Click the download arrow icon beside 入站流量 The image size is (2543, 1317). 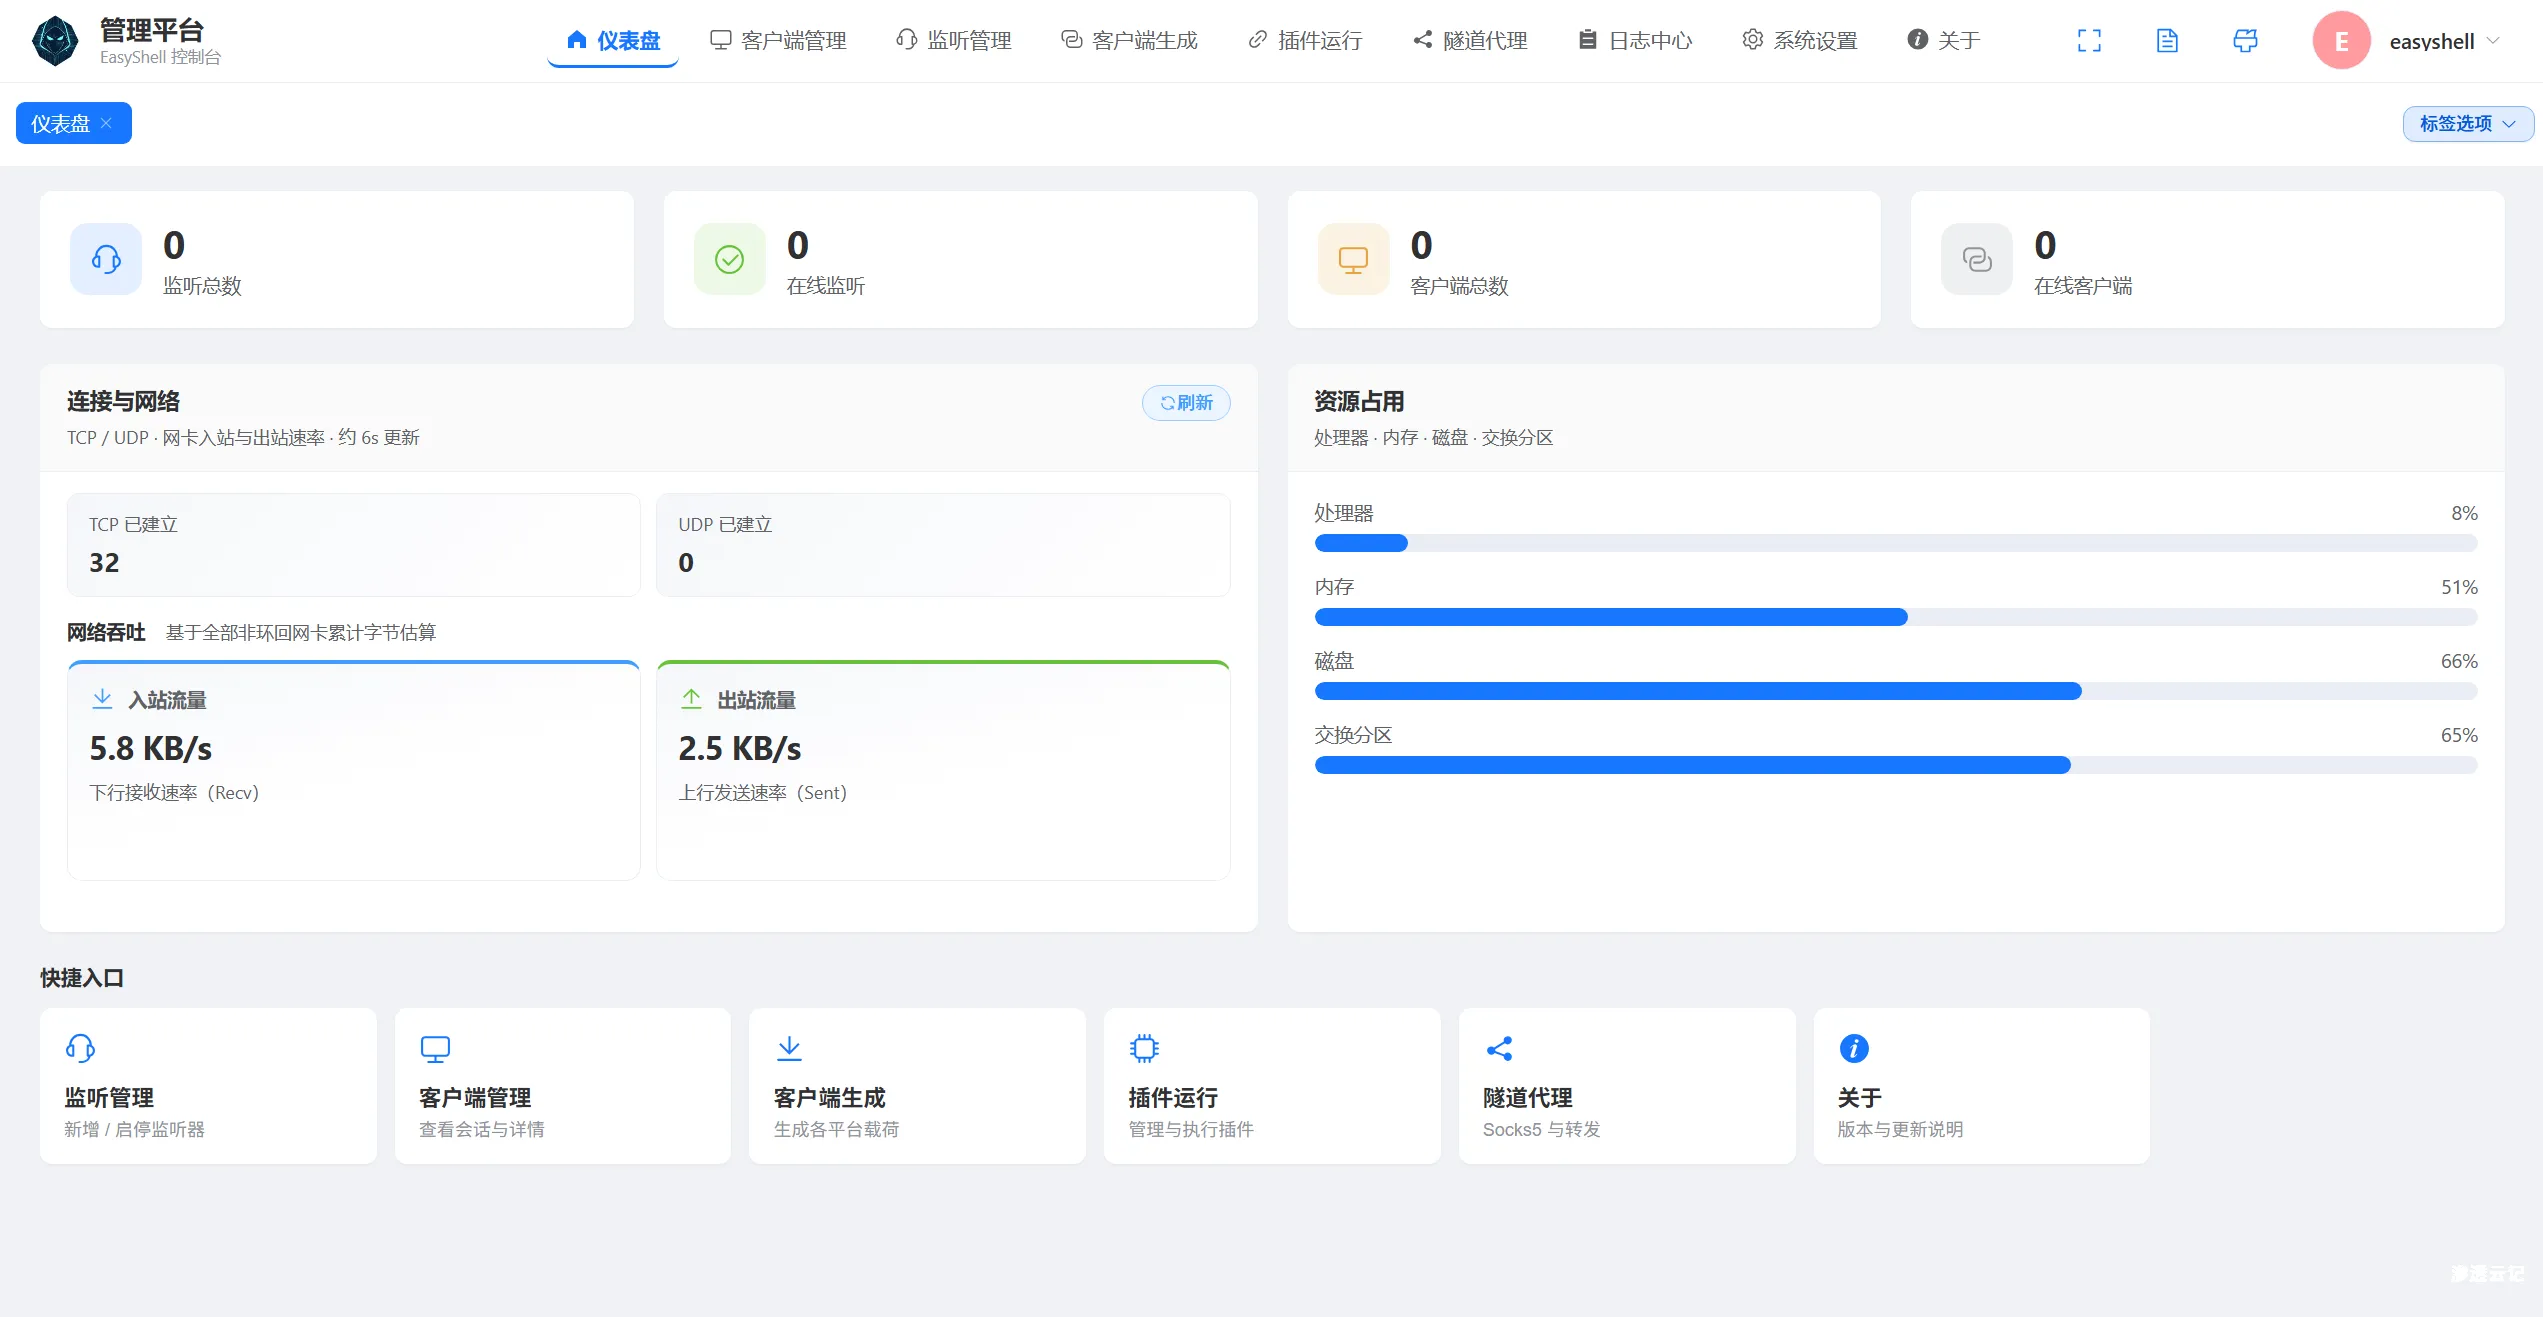coord(102,699)
